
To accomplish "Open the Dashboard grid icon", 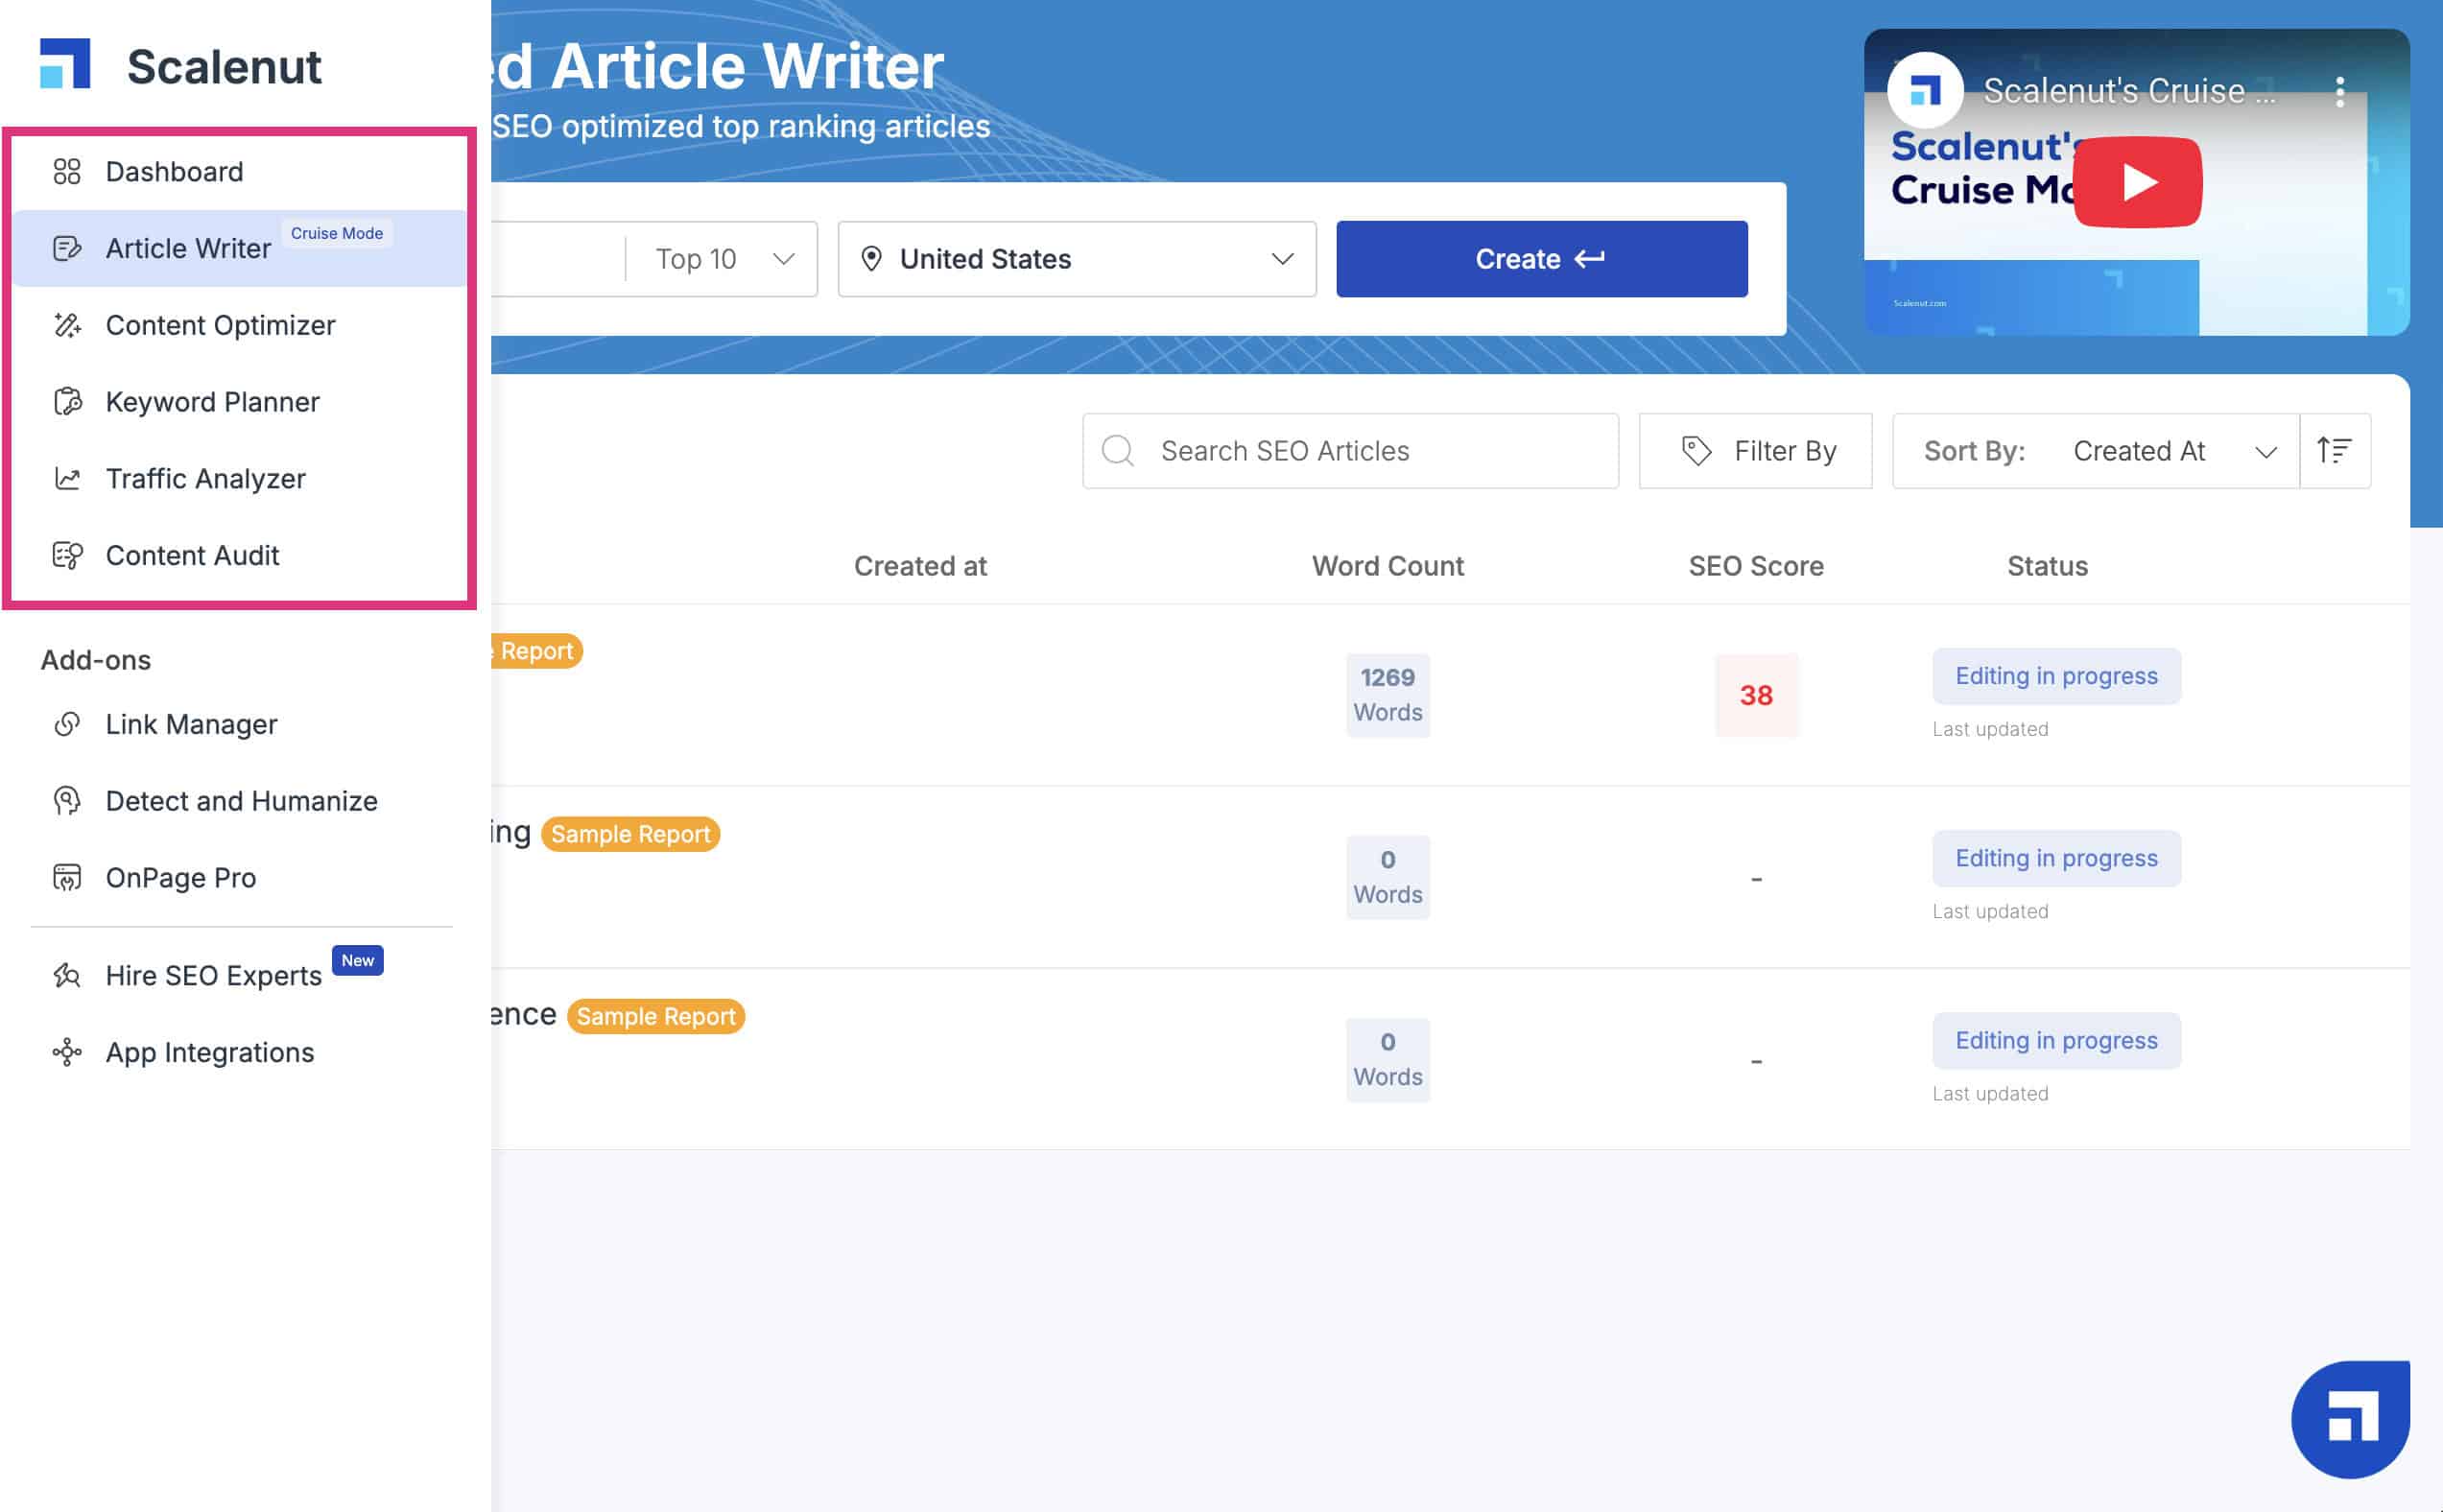I will point(67,172).
